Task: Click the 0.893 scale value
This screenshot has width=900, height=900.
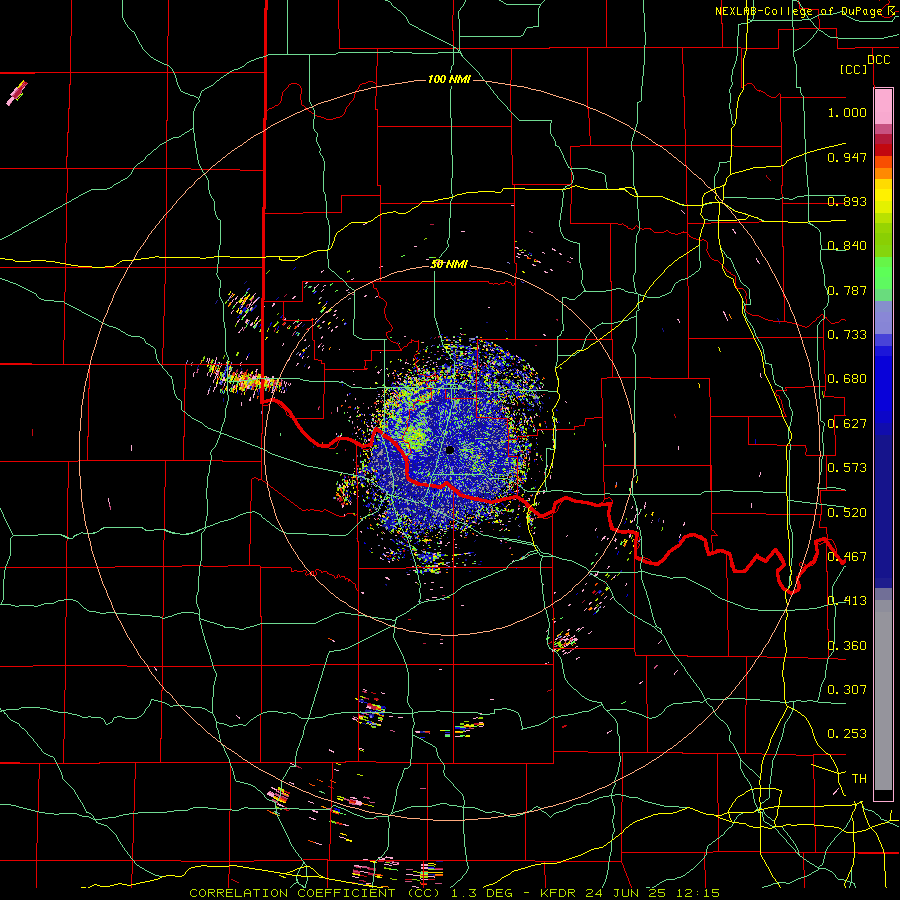Action: [847, 201]
